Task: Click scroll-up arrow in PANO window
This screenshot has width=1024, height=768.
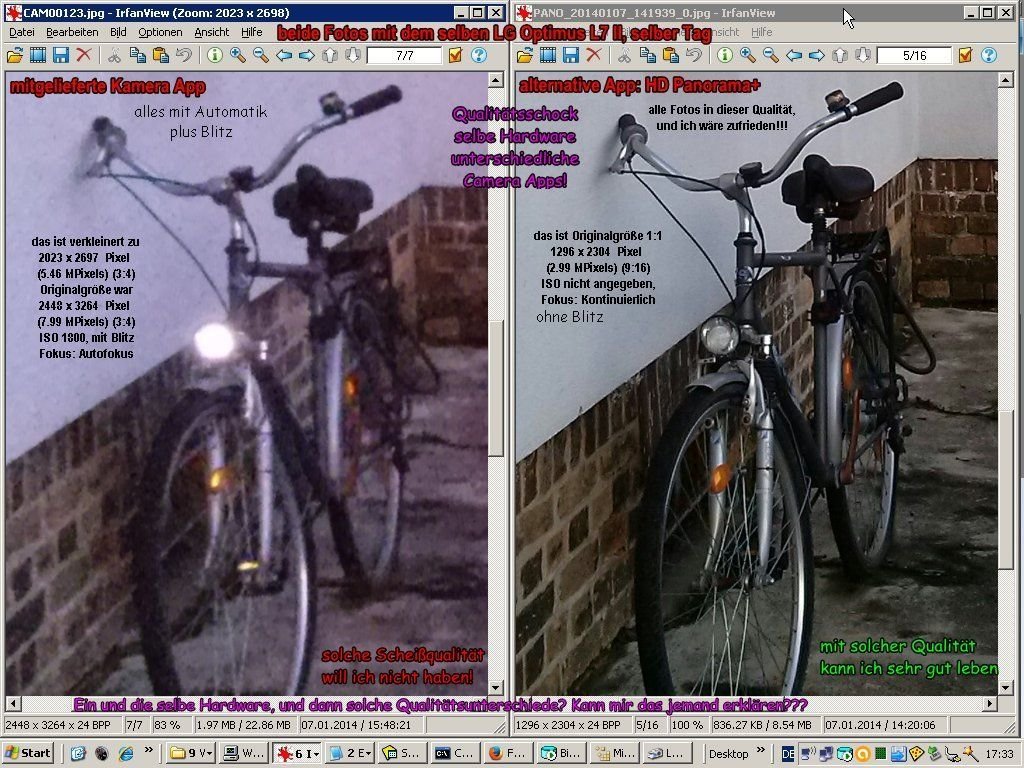Action: coord(1006,80)
